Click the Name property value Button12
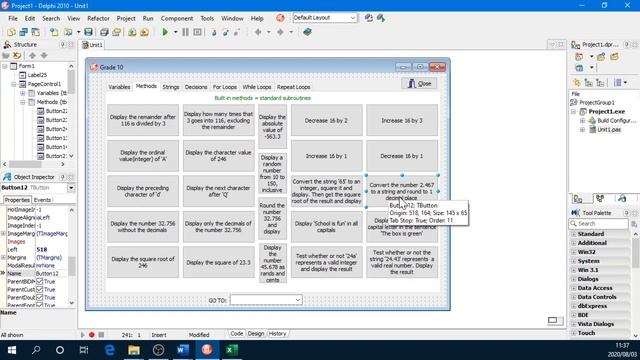Viewport: 640px width, 360px height. tap(51, 273)
